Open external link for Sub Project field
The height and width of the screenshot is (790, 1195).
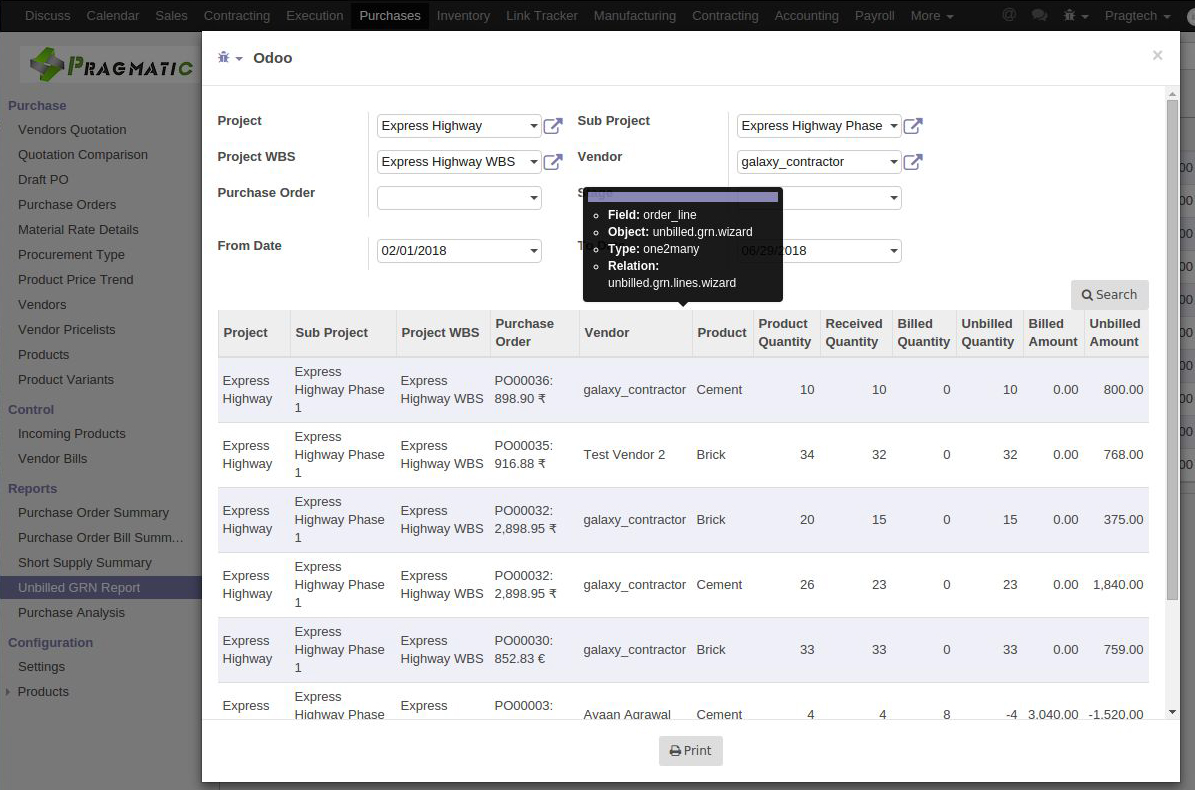tap(913, 126)
